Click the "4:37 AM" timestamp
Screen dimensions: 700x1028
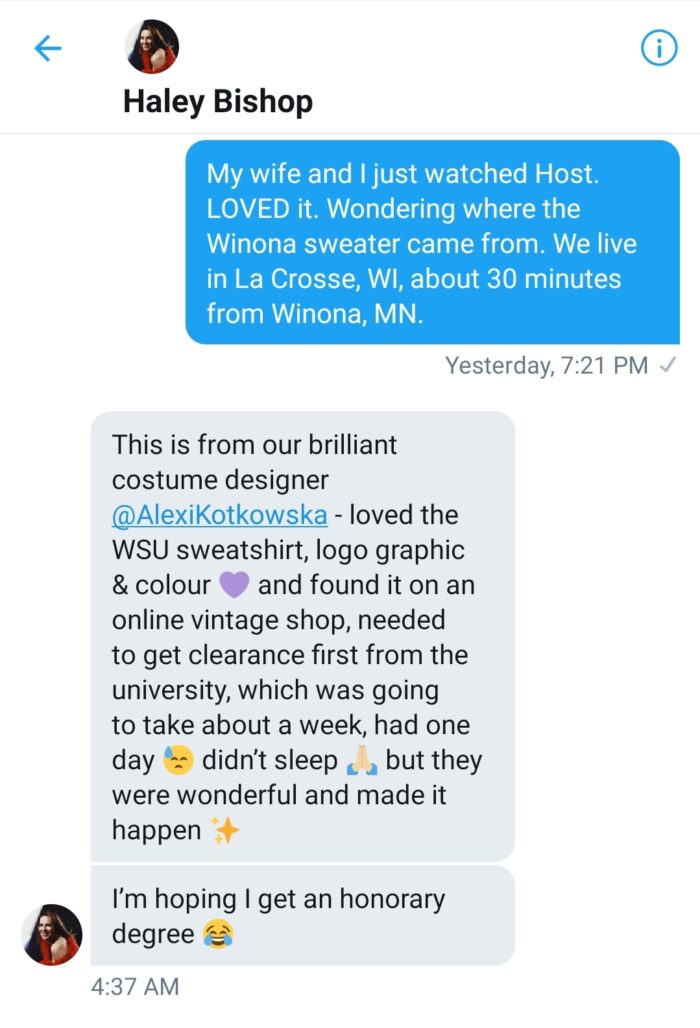(x=135, y=986)
